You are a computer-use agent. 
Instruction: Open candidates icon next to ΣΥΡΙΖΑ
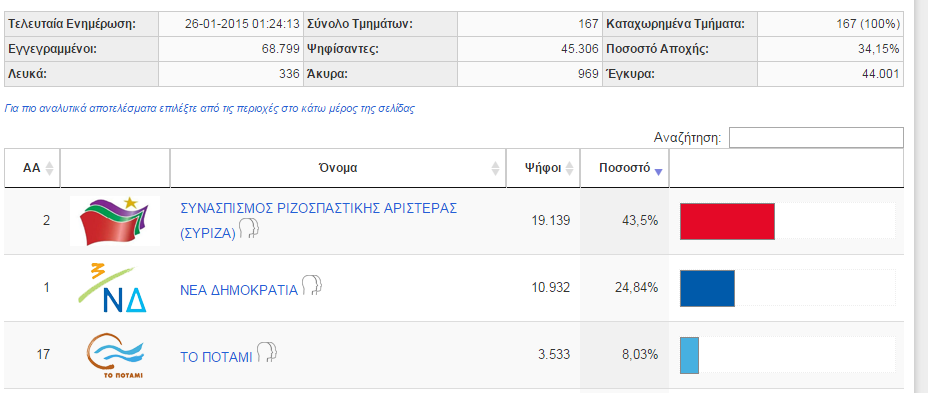[x=249, y=228]
